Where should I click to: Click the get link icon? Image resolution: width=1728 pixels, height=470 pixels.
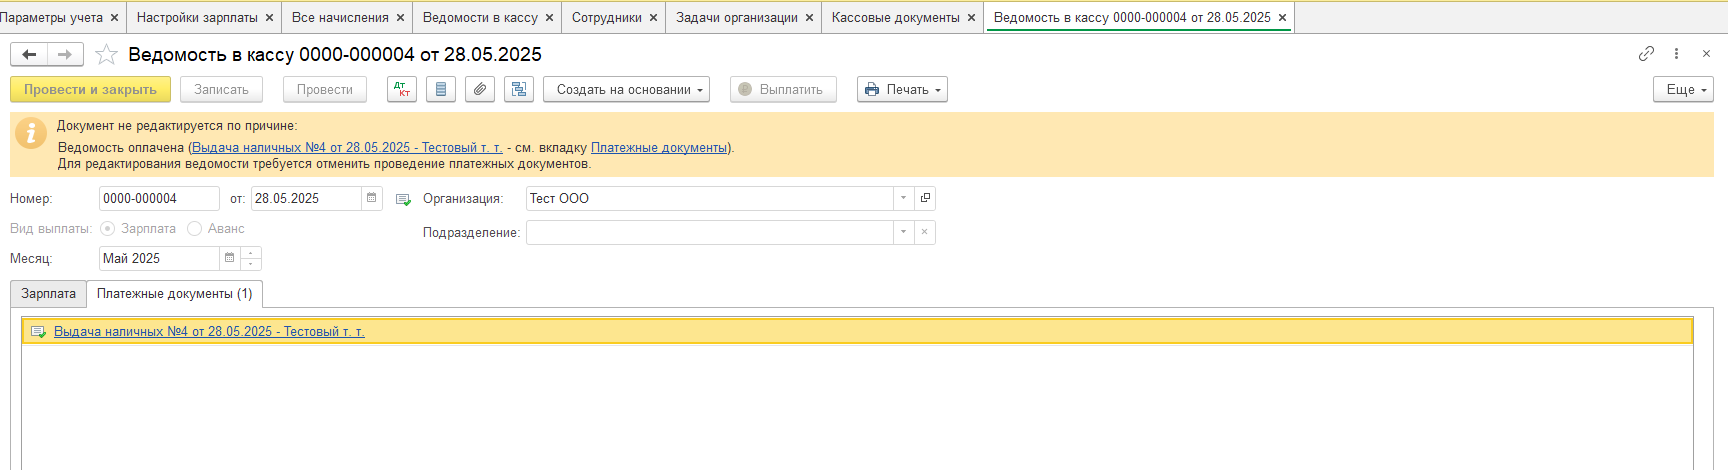(x=1646, y=54)
